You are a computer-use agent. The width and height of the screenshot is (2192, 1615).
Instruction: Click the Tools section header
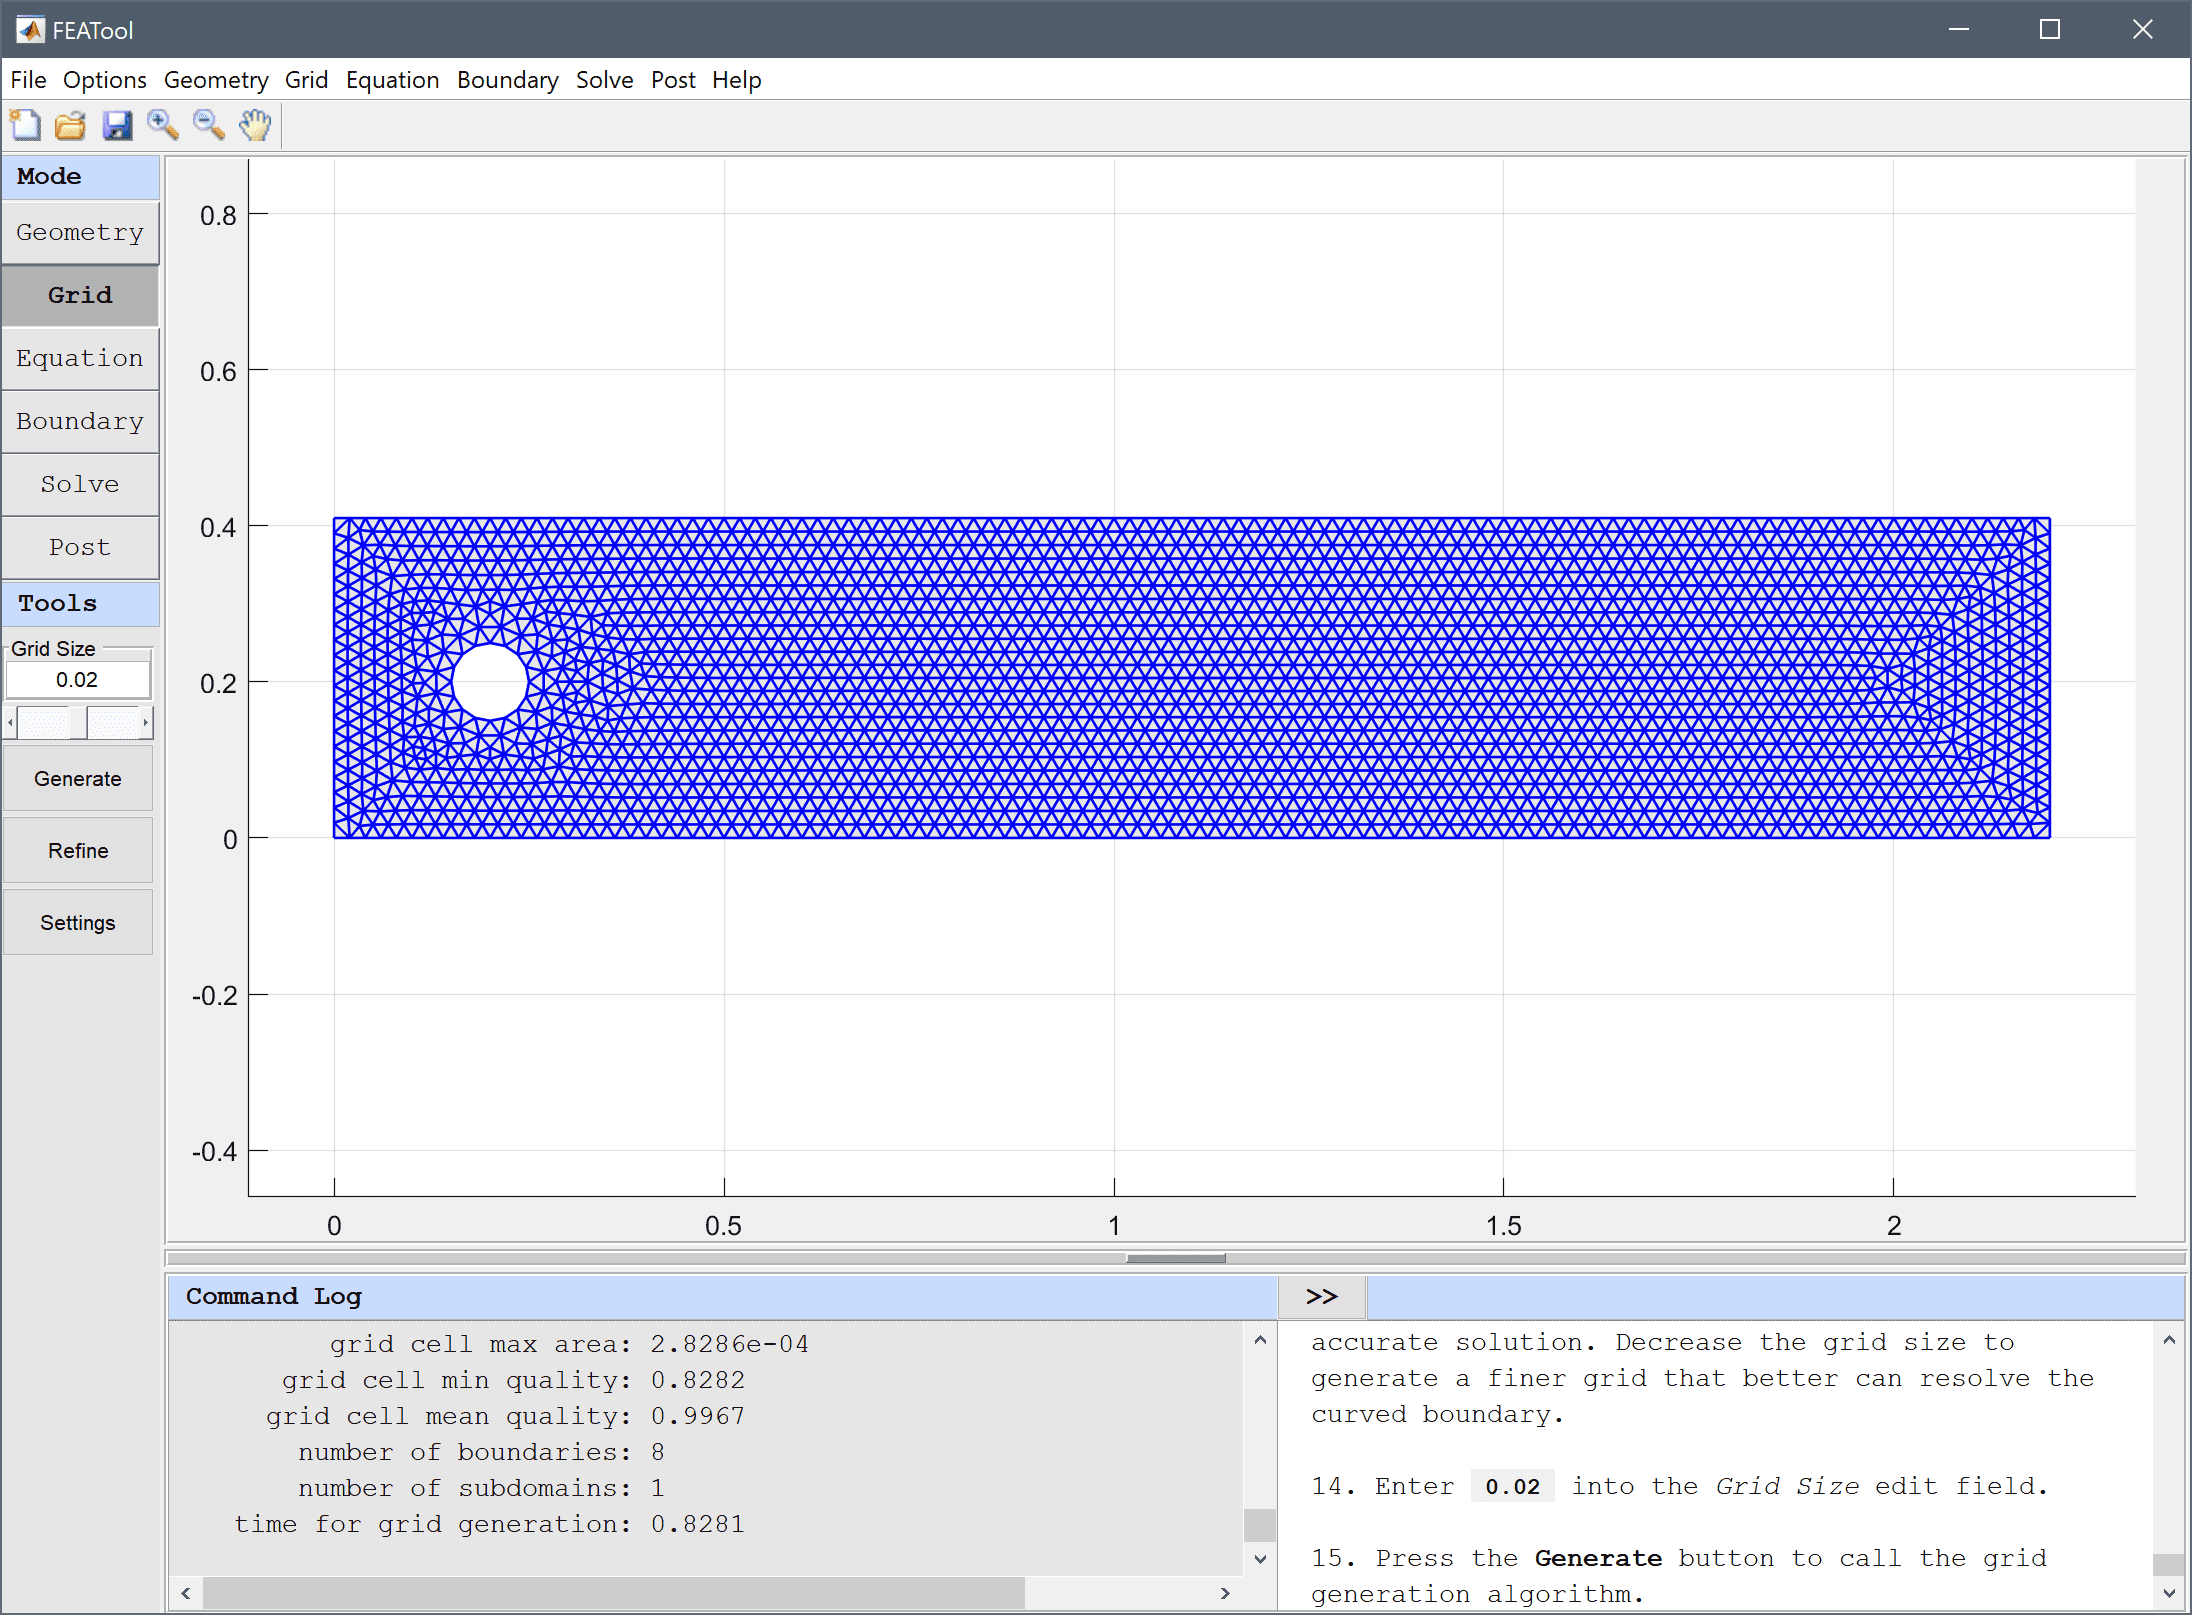(80, 604)
